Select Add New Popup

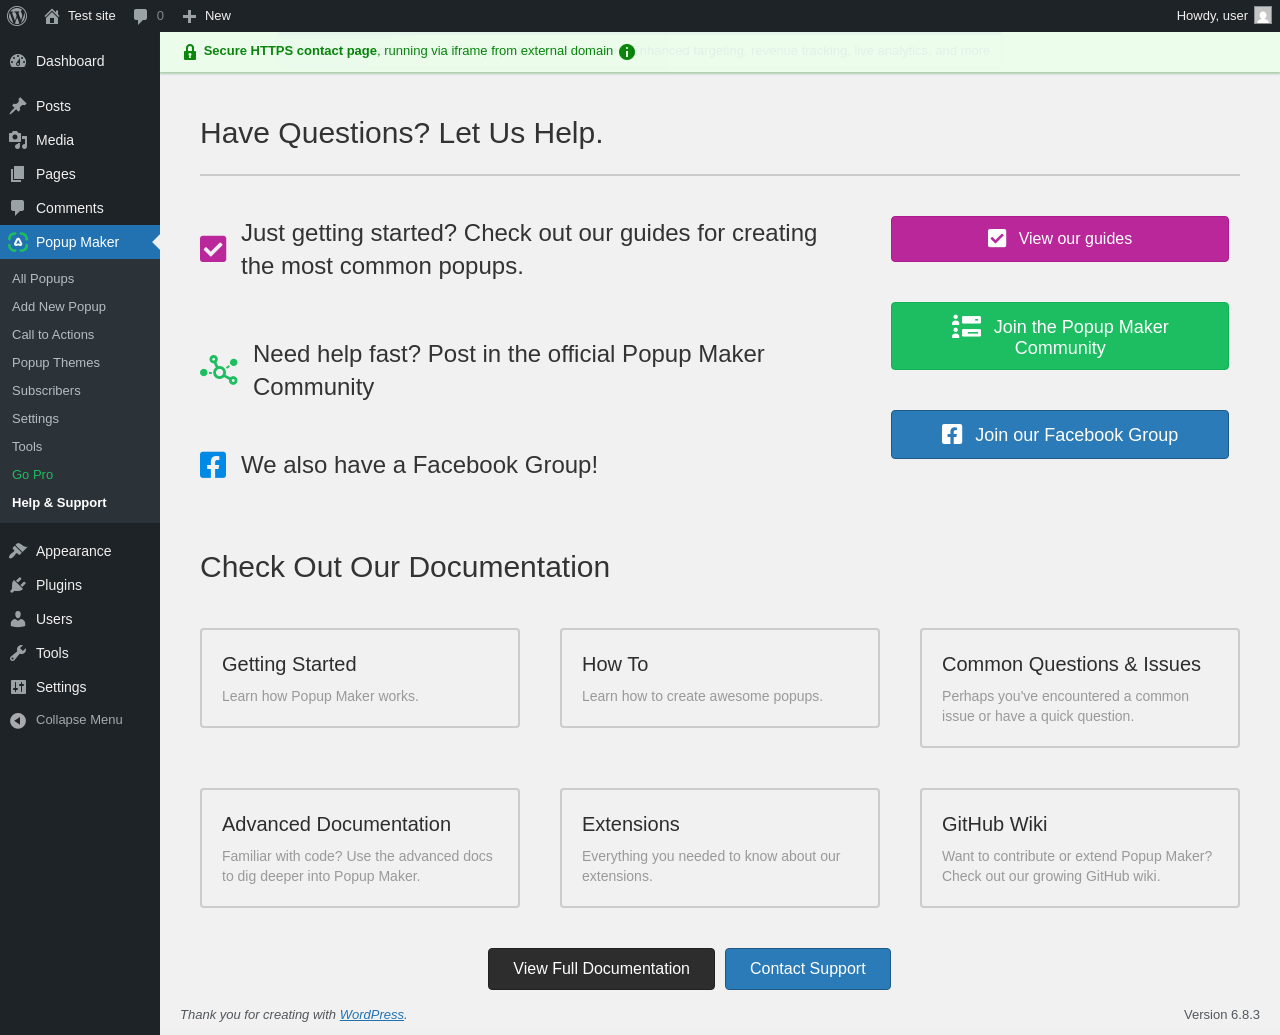click(80, 307)
